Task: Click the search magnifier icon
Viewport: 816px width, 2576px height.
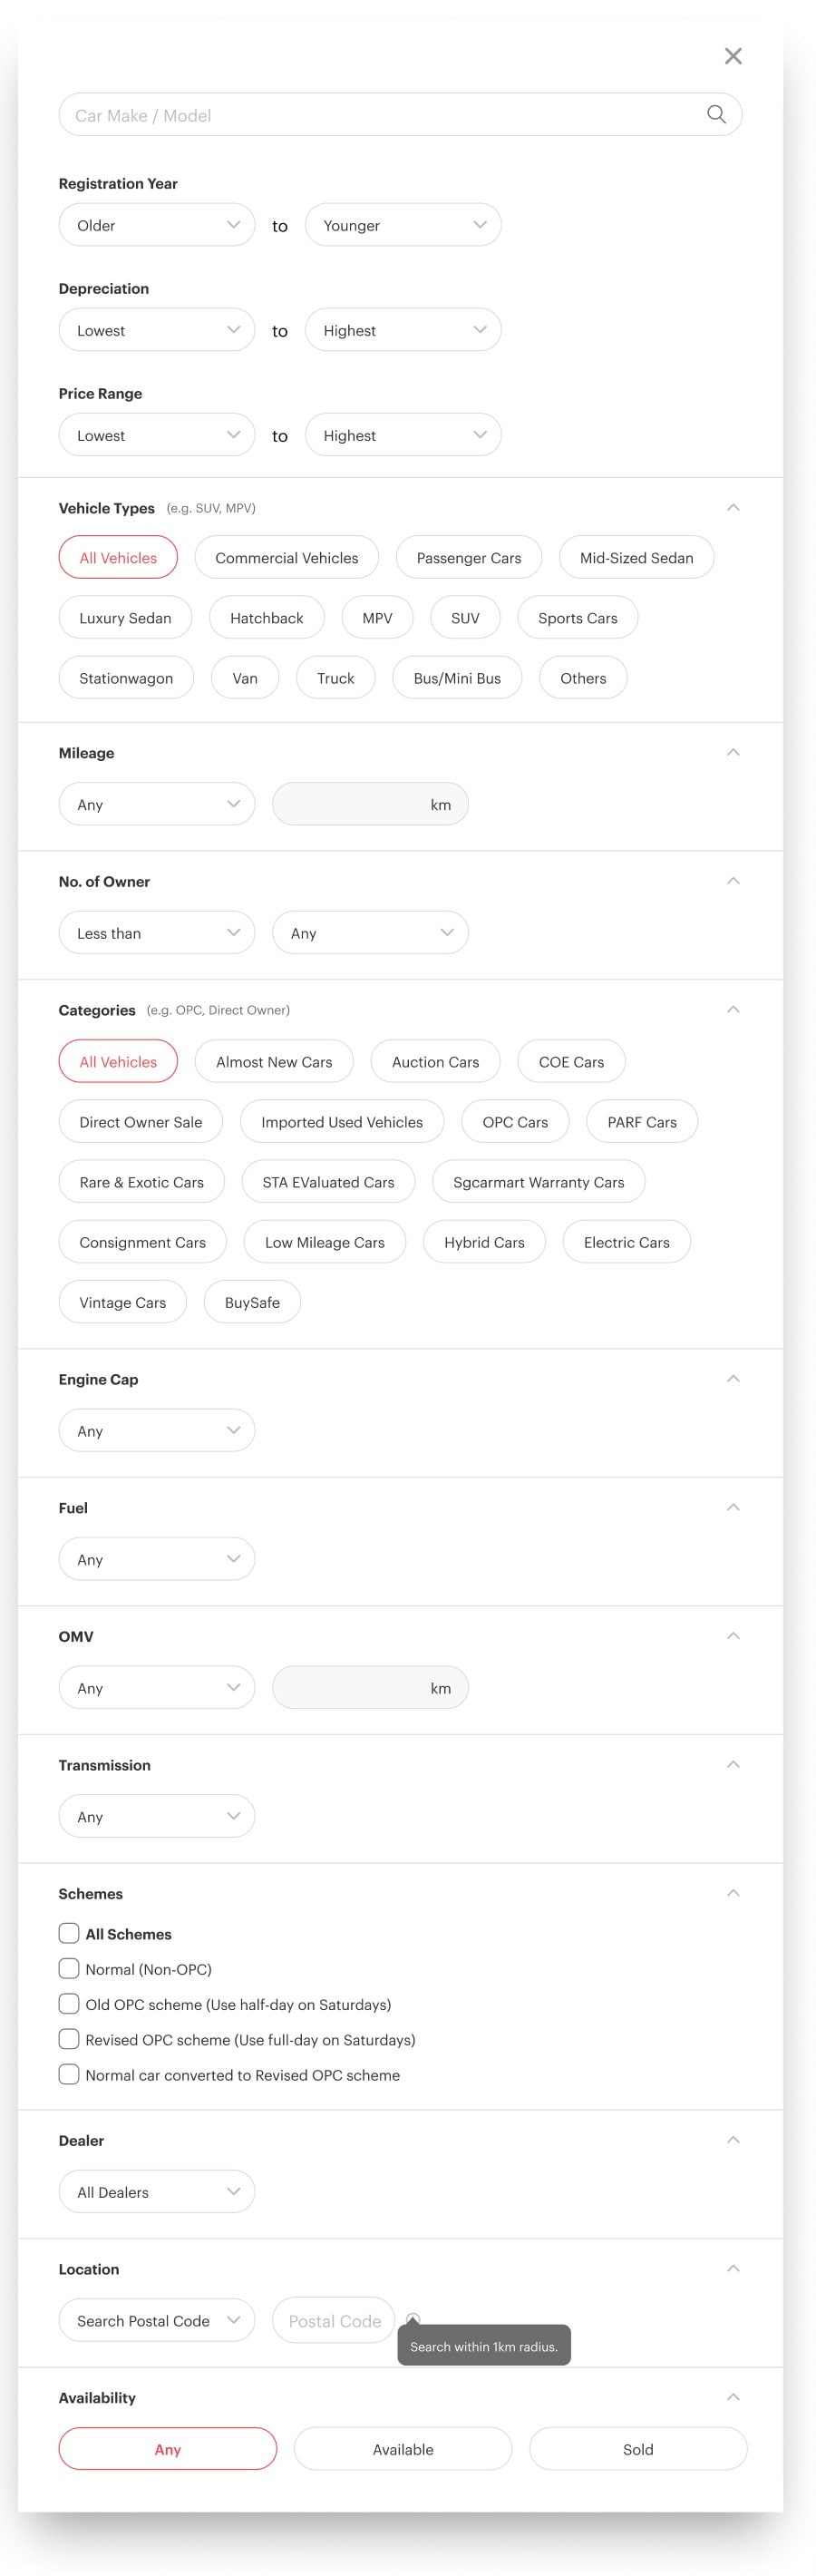Action: click(x=716, y=114)
